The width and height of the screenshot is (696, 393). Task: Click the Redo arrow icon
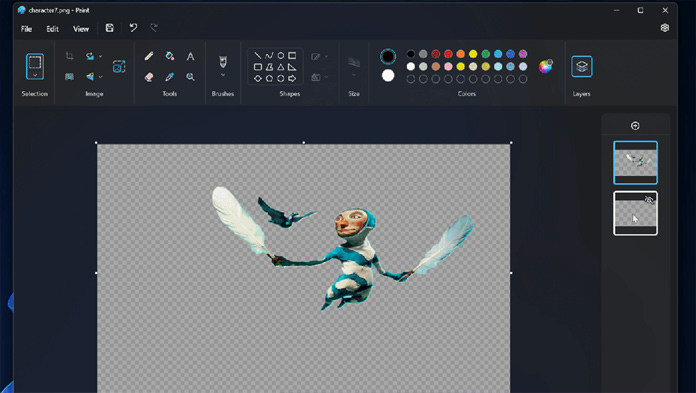click(x=154, y=28)
